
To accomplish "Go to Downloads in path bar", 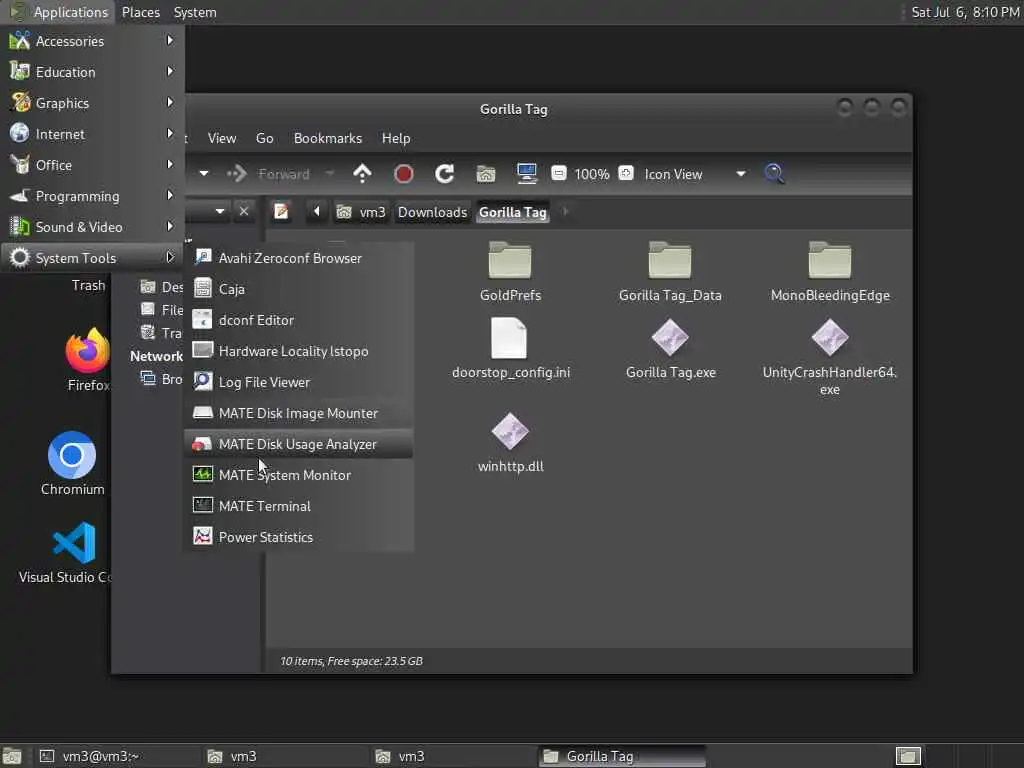I will pyautogui.click(x=432, y=212).
